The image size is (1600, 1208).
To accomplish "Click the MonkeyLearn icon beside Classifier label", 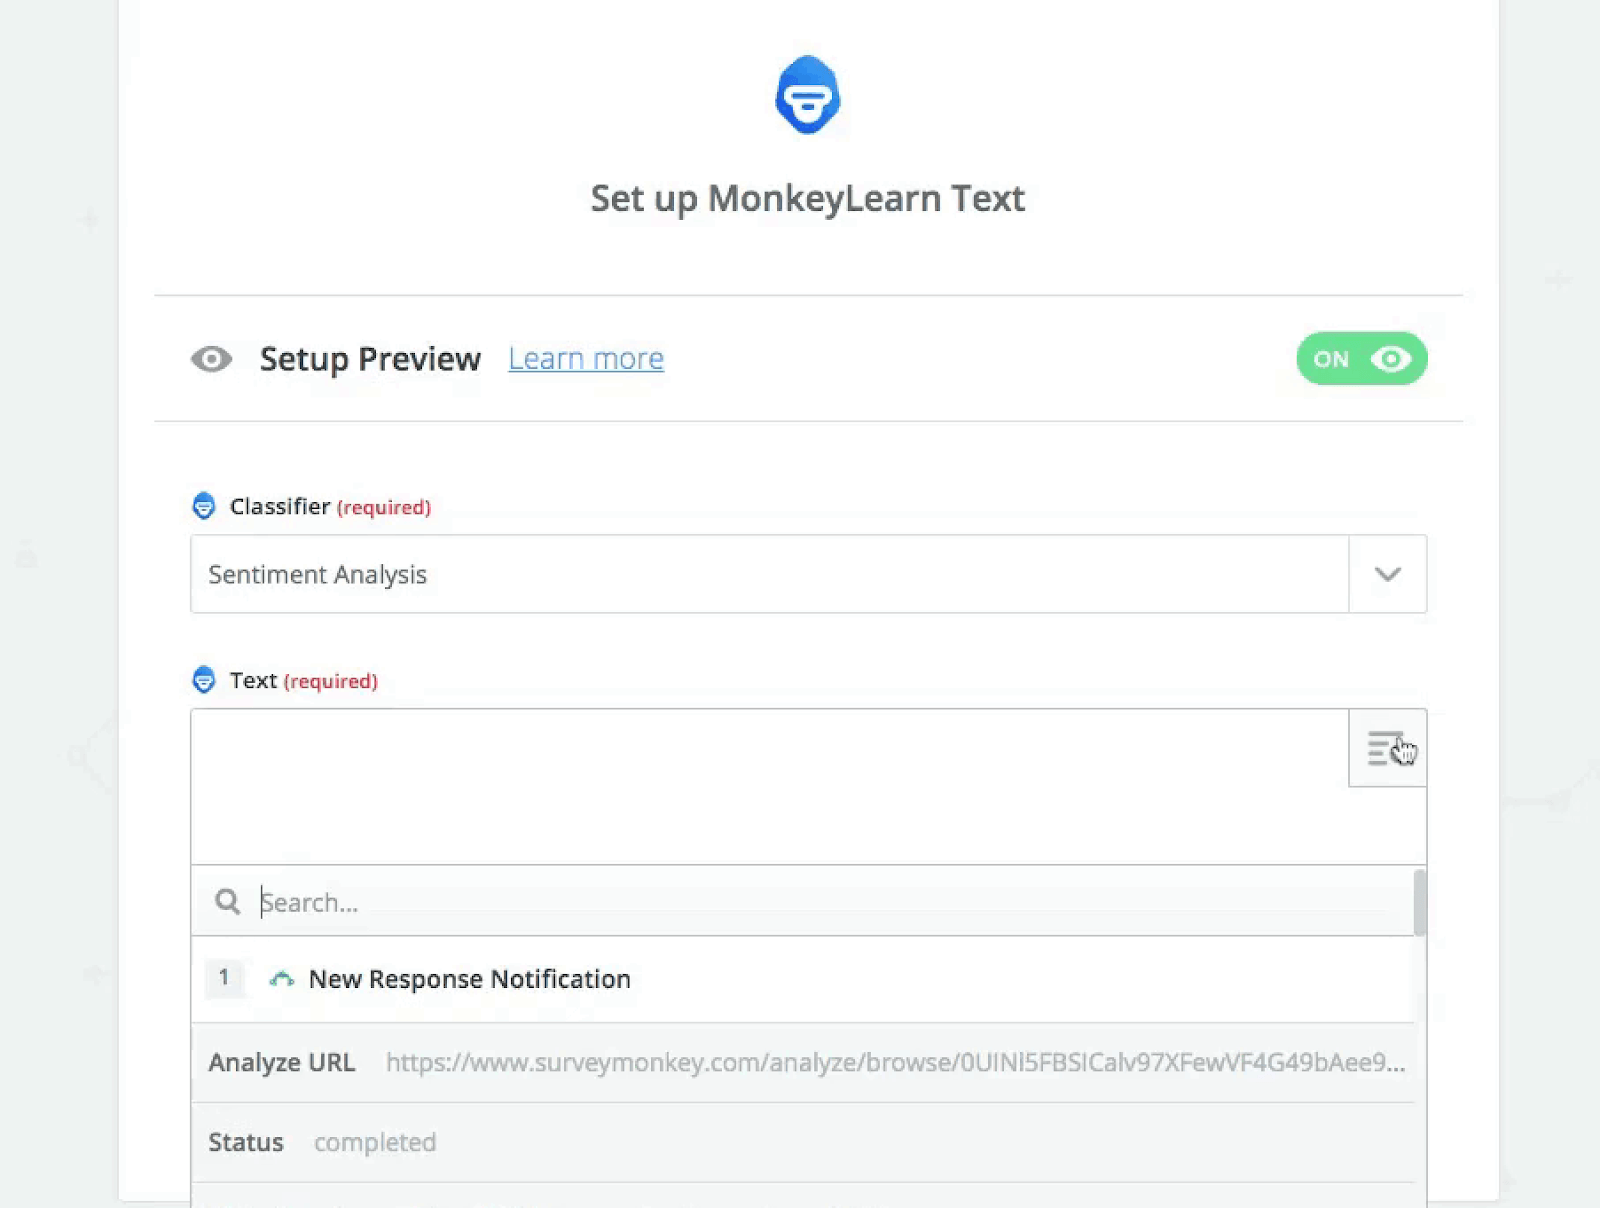I will tap(204, 506).
